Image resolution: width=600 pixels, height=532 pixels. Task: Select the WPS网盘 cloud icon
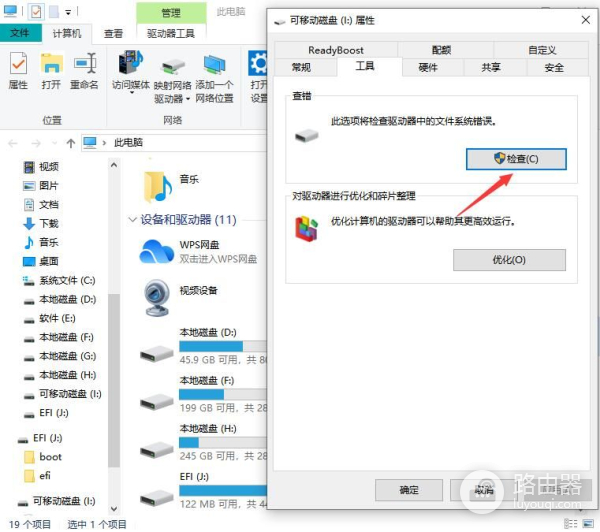(x=156, y=252)
